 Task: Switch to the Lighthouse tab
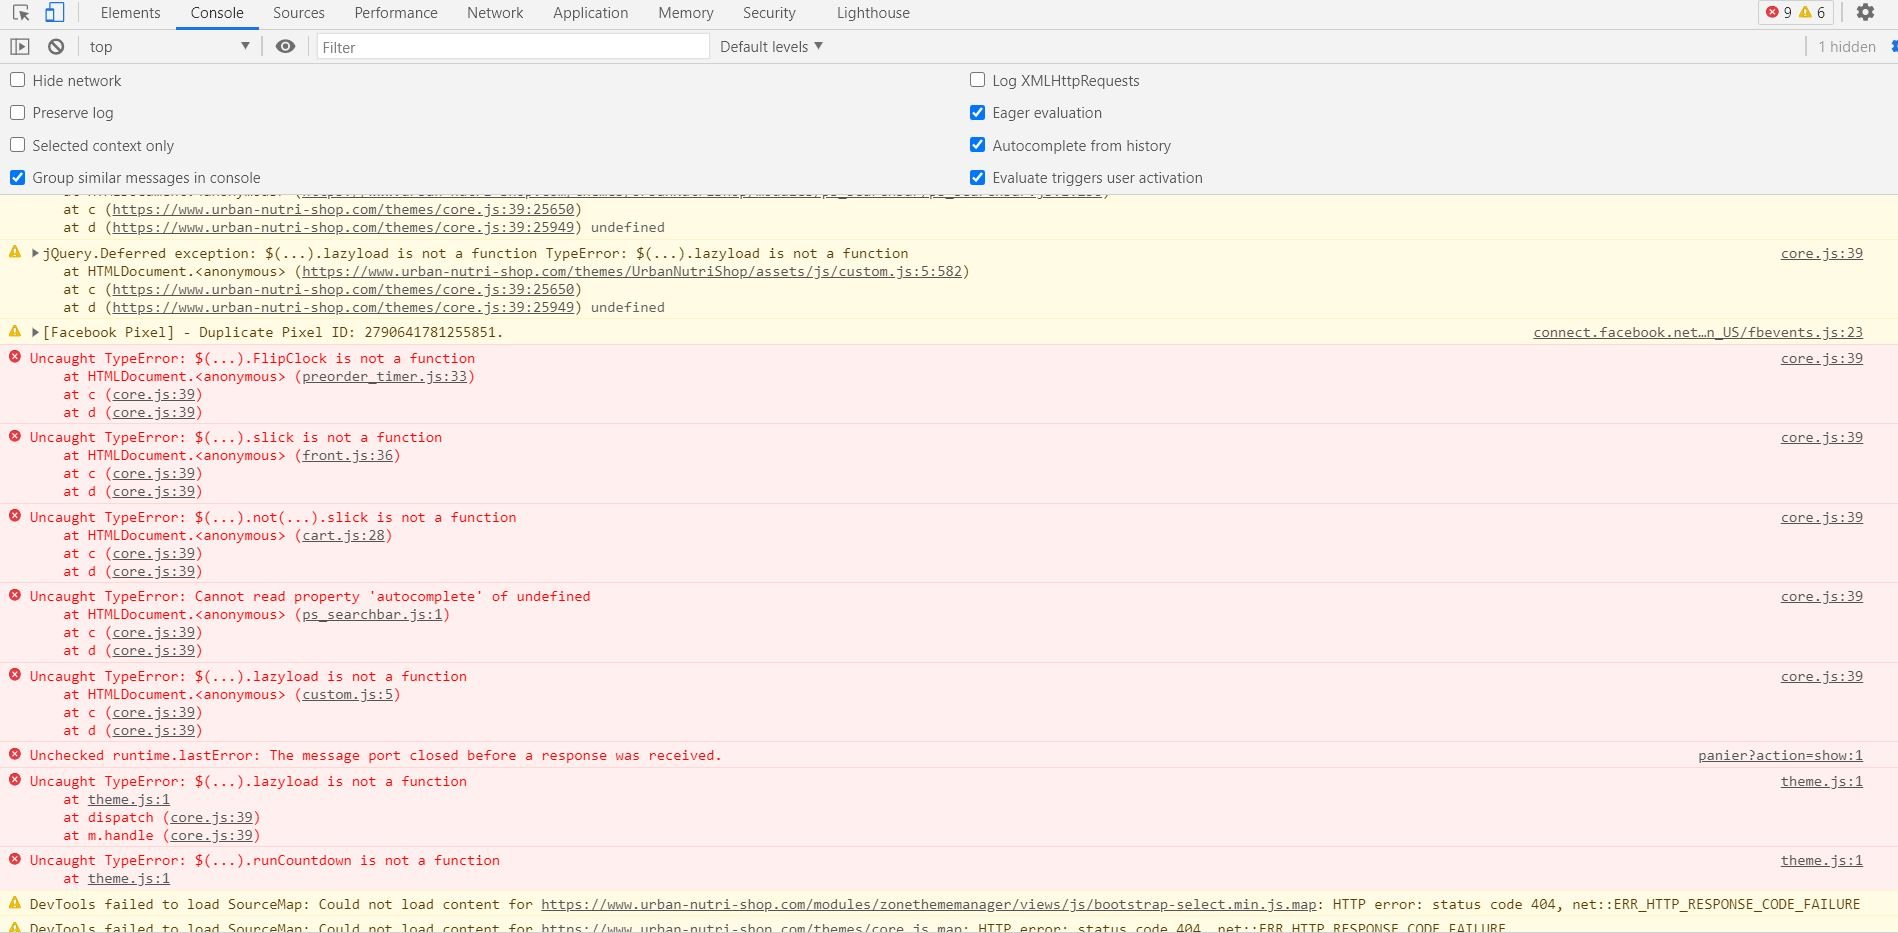[x=873, y=13]
